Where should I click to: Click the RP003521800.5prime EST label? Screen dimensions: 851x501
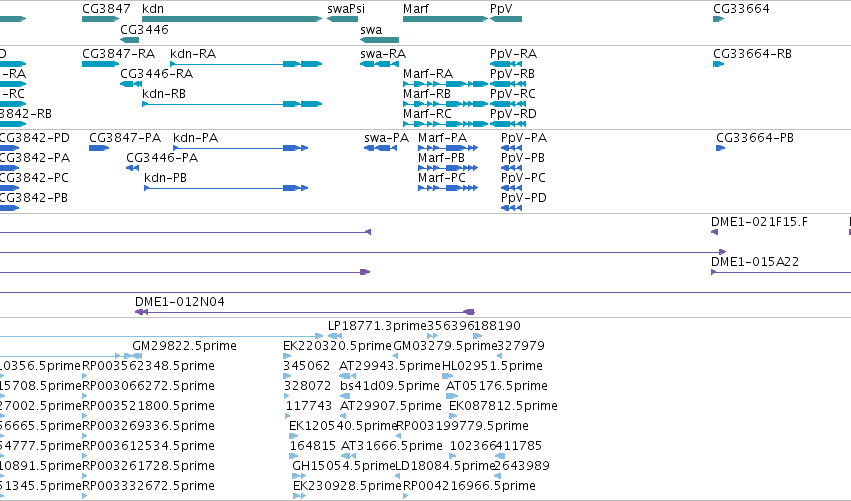148,406
